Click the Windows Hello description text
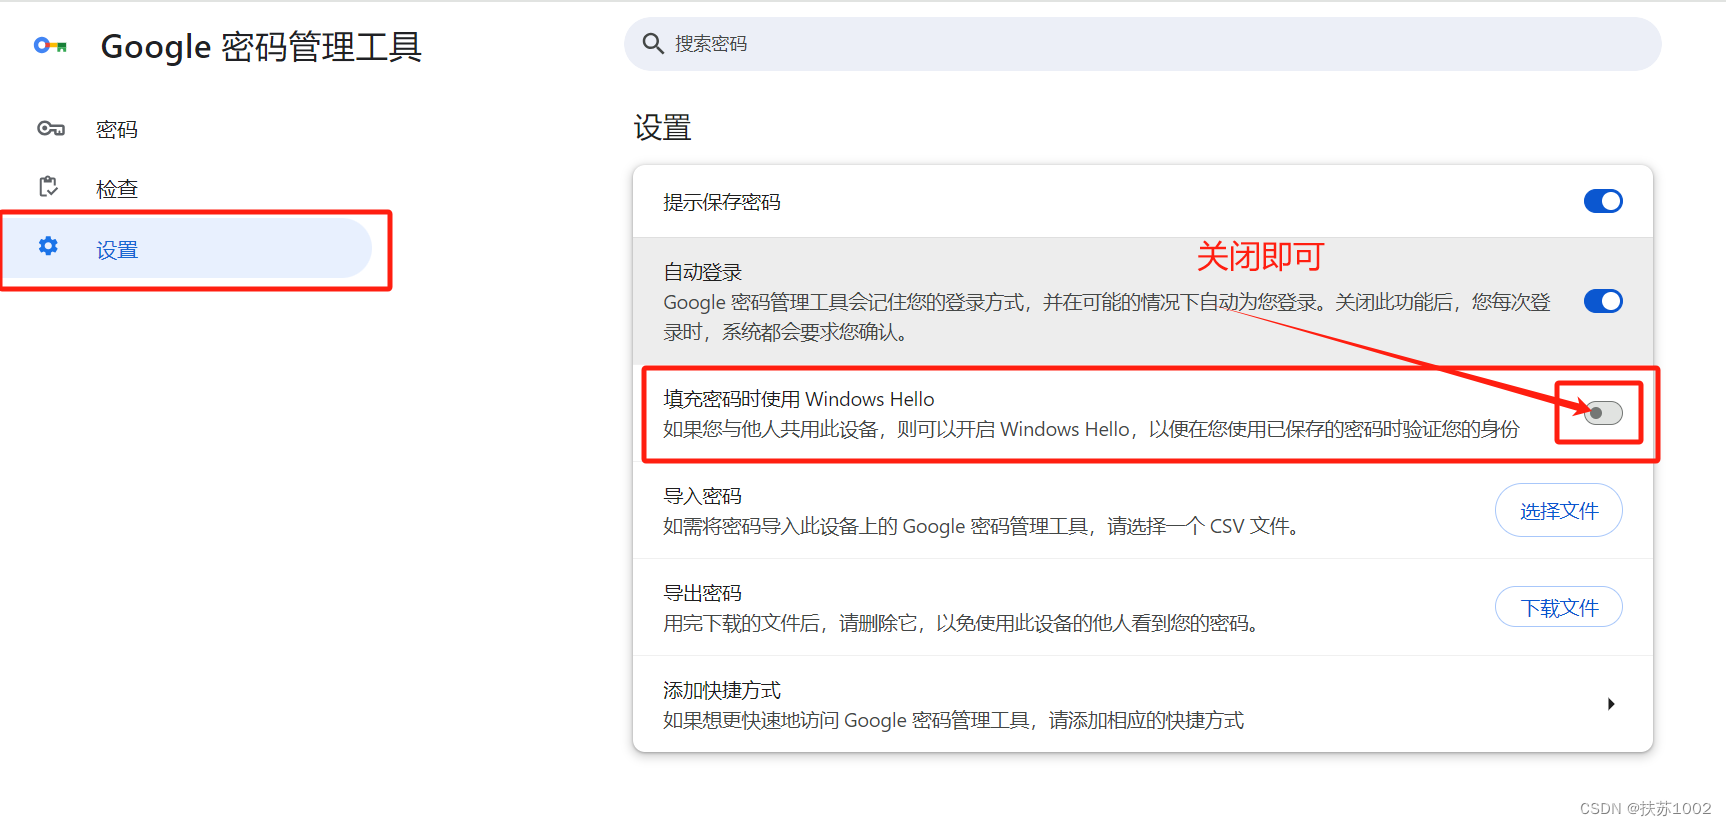The image size is (1726, 826). pos(1091,429)
